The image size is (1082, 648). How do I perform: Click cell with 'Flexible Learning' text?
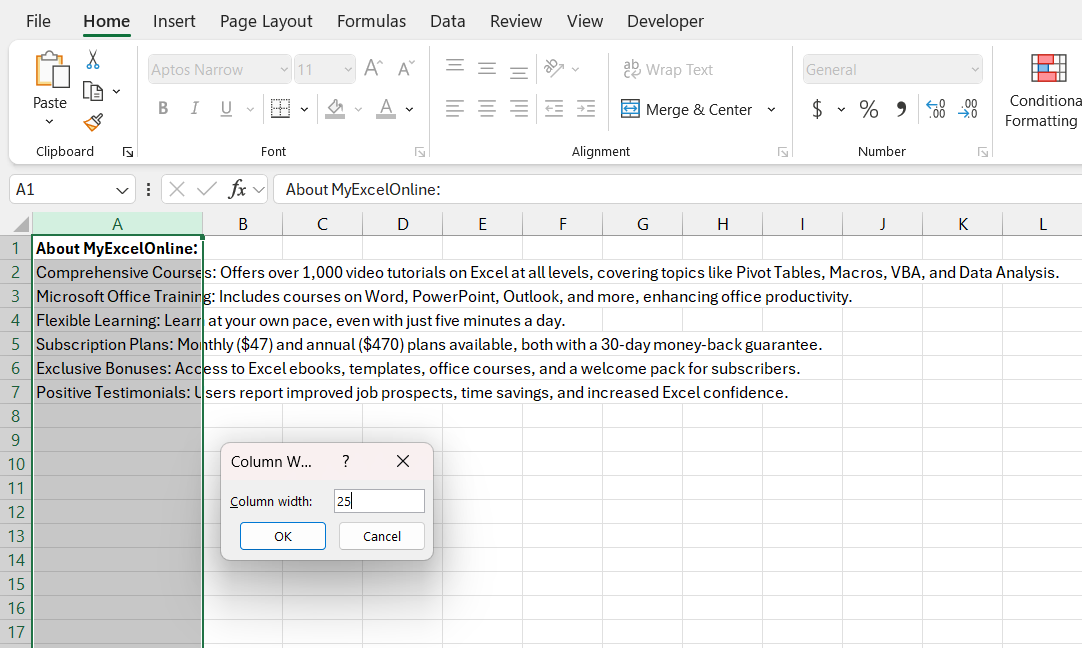tap(117, 320)
